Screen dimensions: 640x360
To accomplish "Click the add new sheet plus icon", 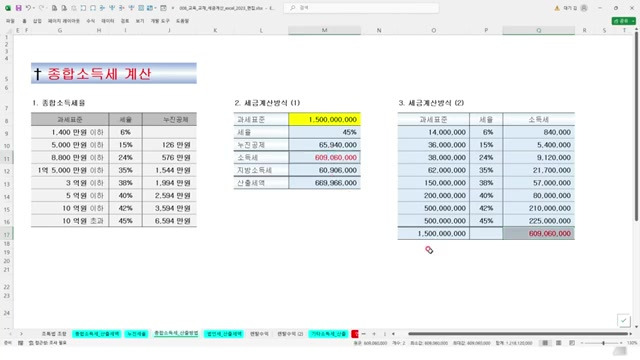I will coord(374,334).
